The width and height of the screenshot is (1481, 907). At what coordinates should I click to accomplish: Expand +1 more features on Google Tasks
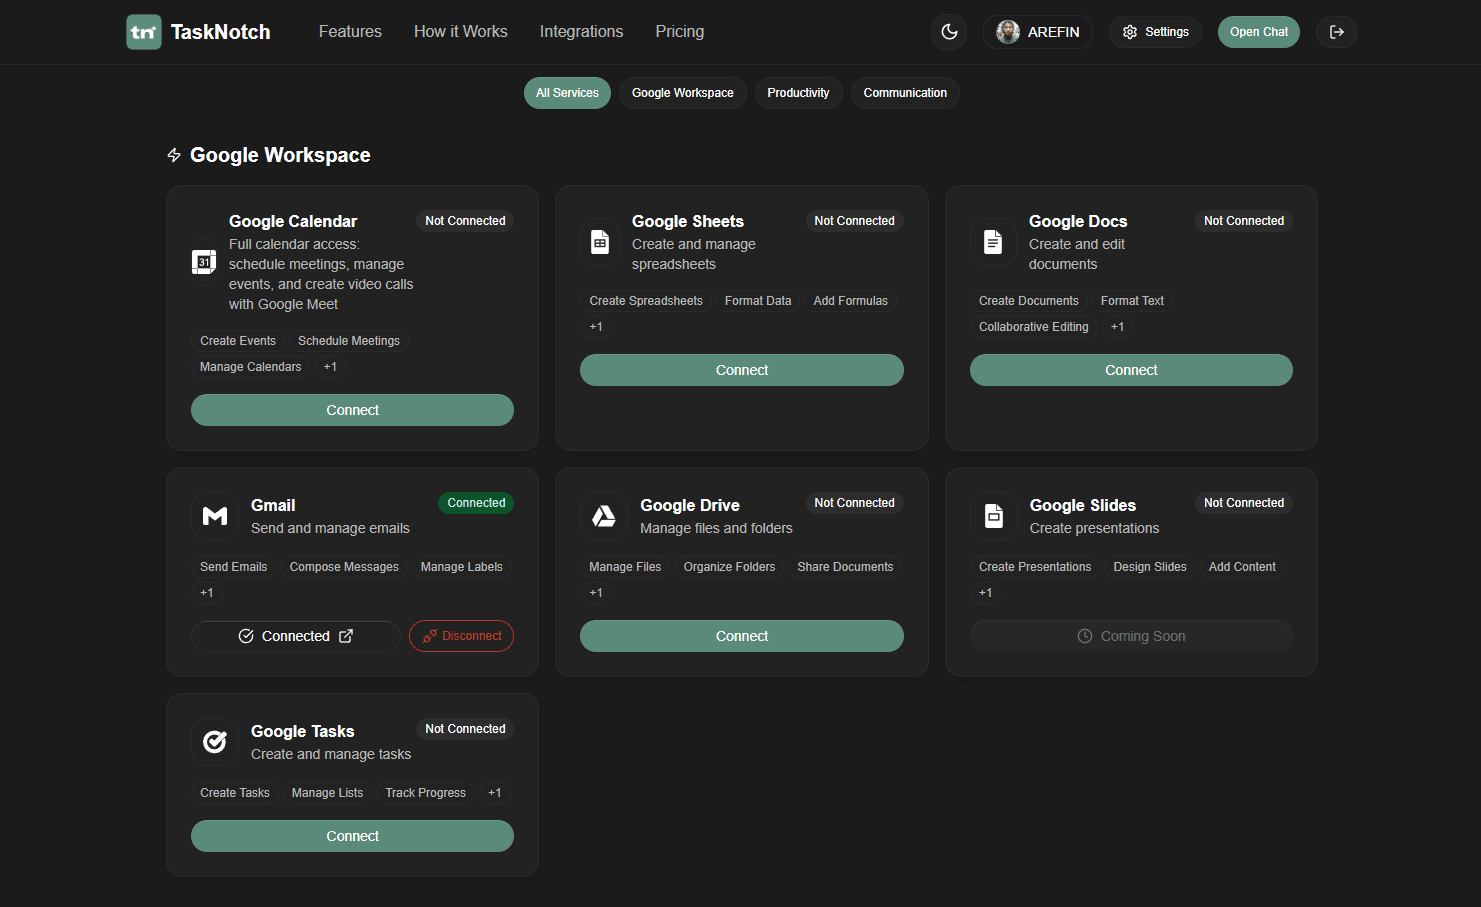click(x=495, y=793)
